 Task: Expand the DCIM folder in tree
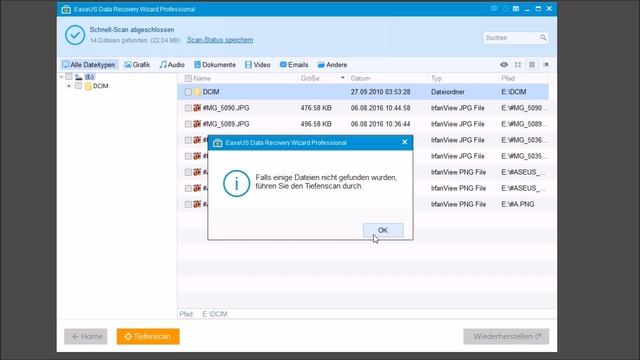pos(69,86)
